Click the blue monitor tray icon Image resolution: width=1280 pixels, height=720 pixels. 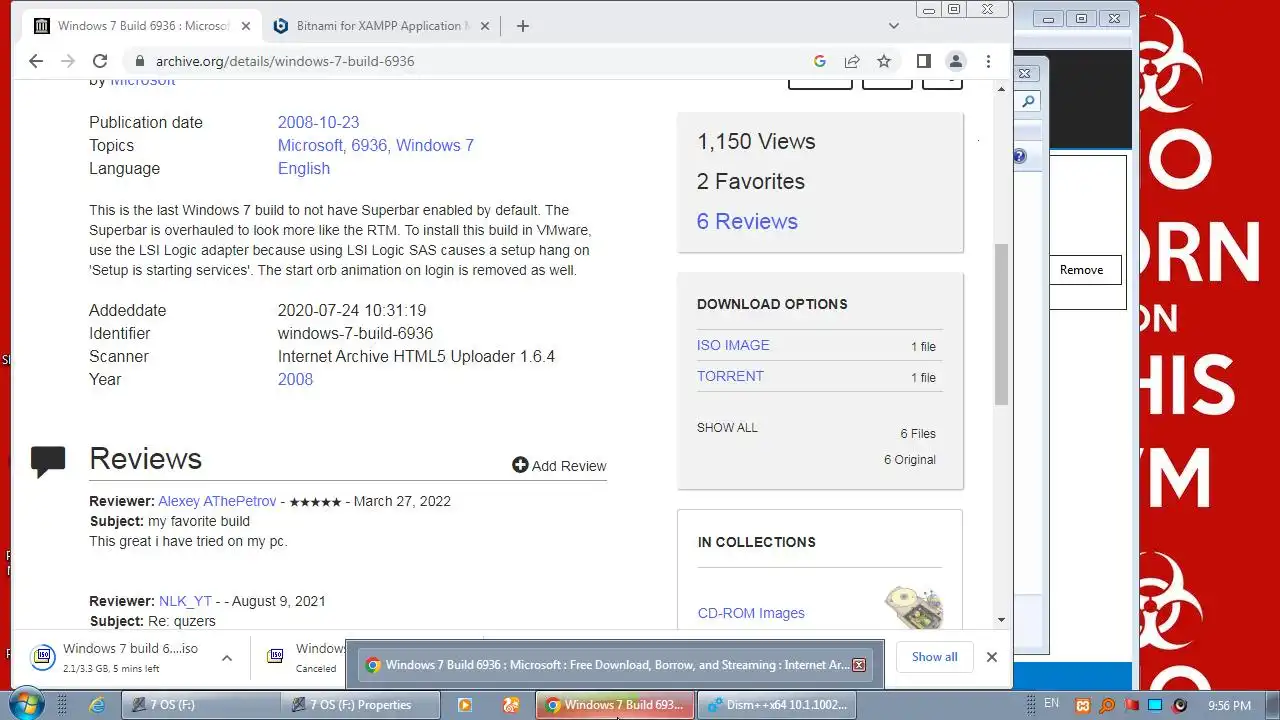click(1155, 705)
